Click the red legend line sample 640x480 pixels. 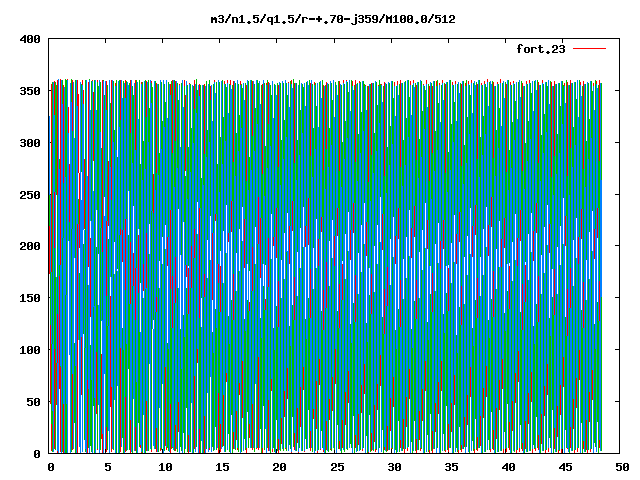tap(589, 49)
